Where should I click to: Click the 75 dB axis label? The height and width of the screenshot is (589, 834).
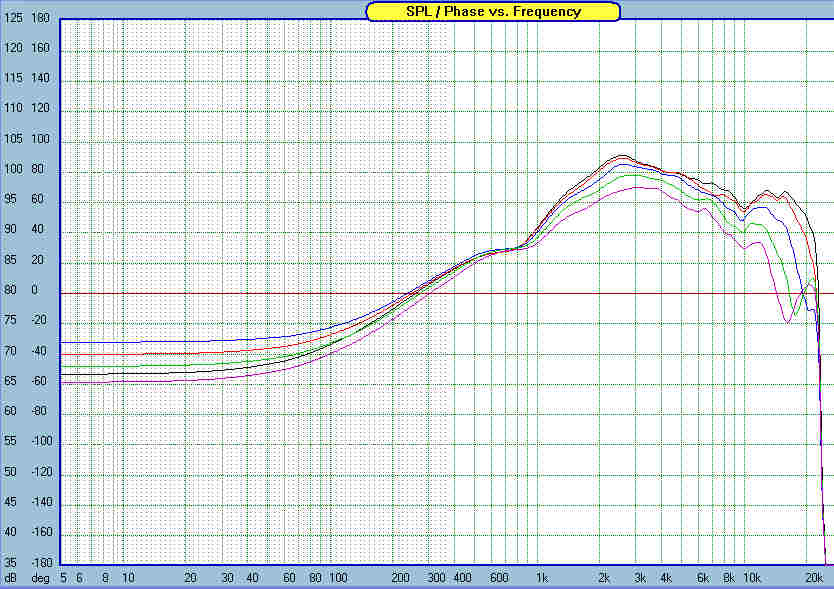(x=10, y=321)
